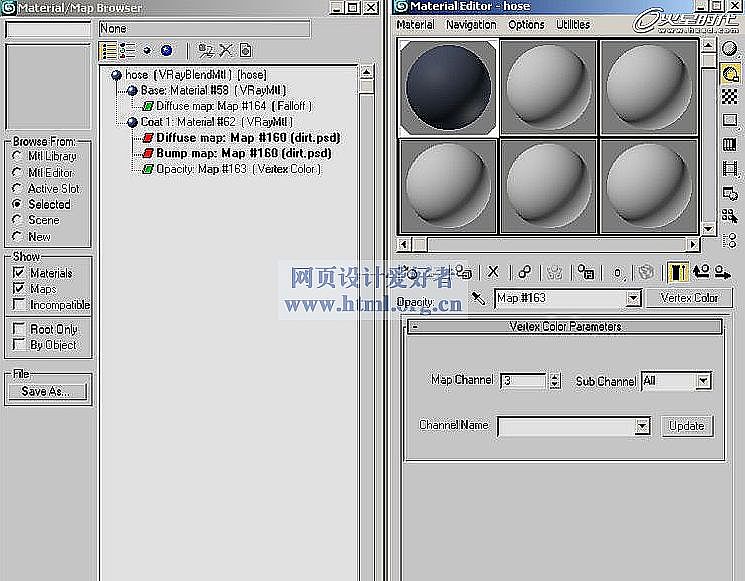745x581 pixels.
Task: Open Channel Name dropdown
Action: pyautogui.click(x=642, y=426)
